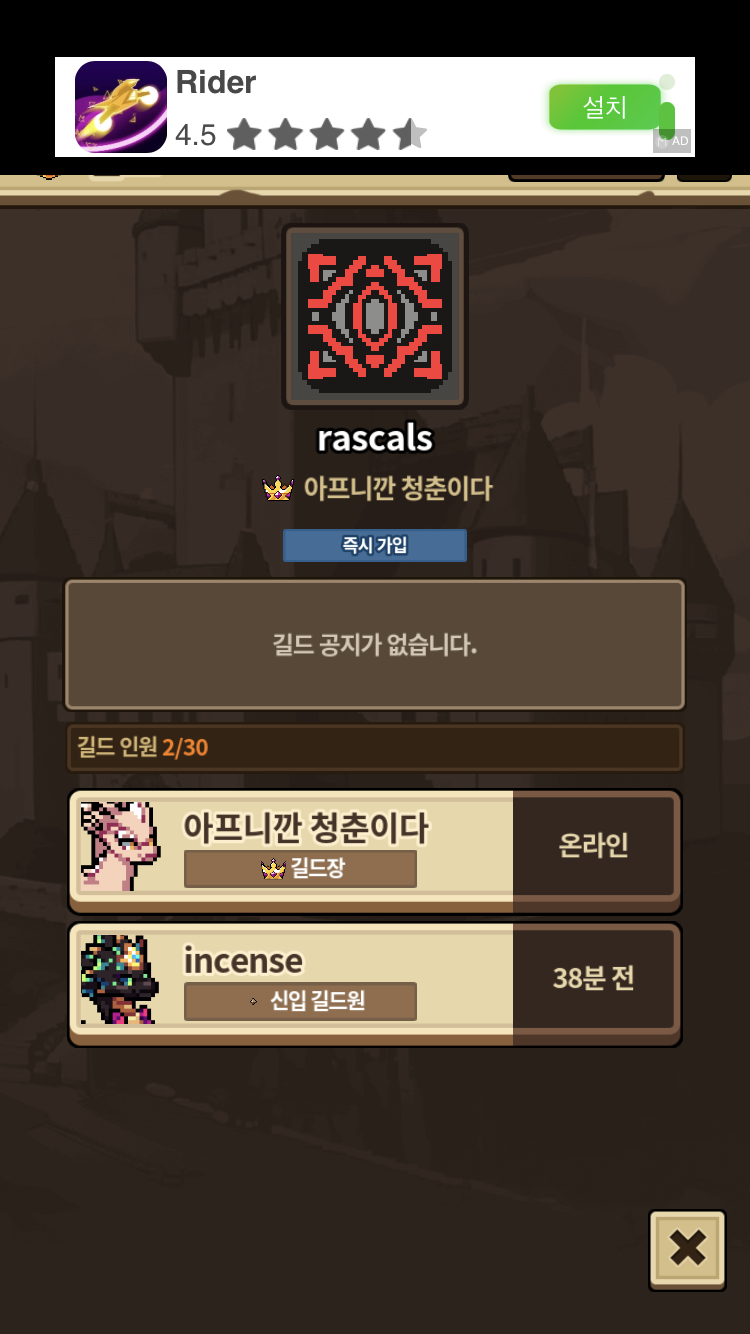Tap the 길드장 role badge

(300, 869)
